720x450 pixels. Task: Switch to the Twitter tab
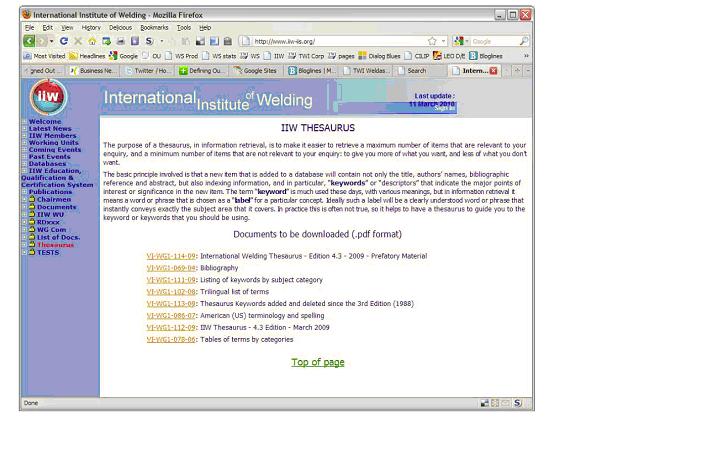pos(148,71)
